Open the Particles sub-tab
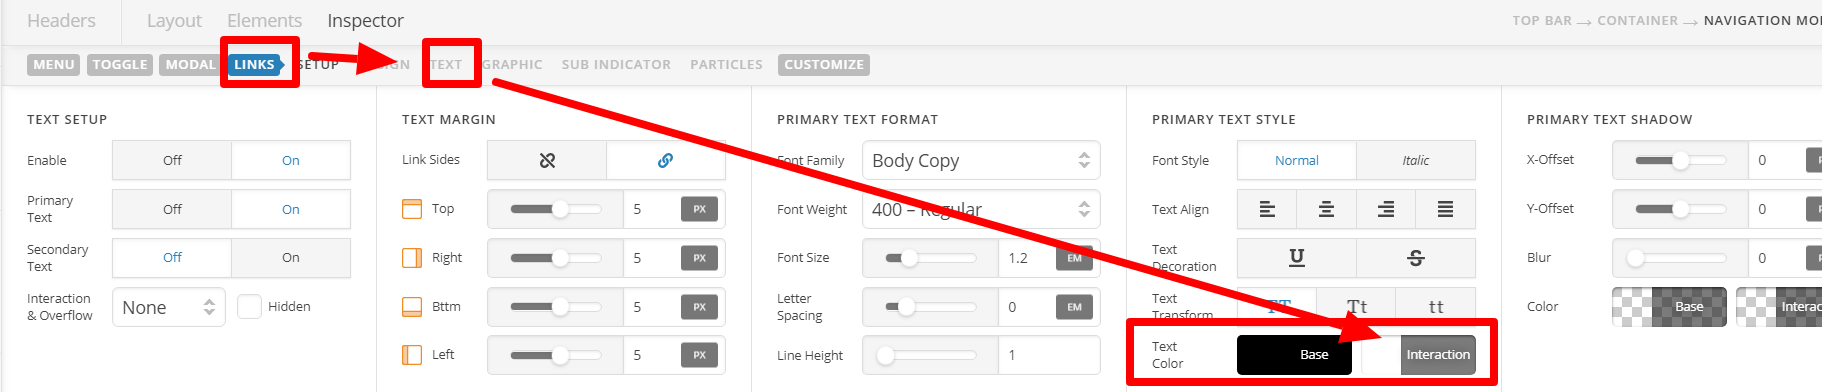The width and height of the screenshot is (1822, 392). point(726,65)
